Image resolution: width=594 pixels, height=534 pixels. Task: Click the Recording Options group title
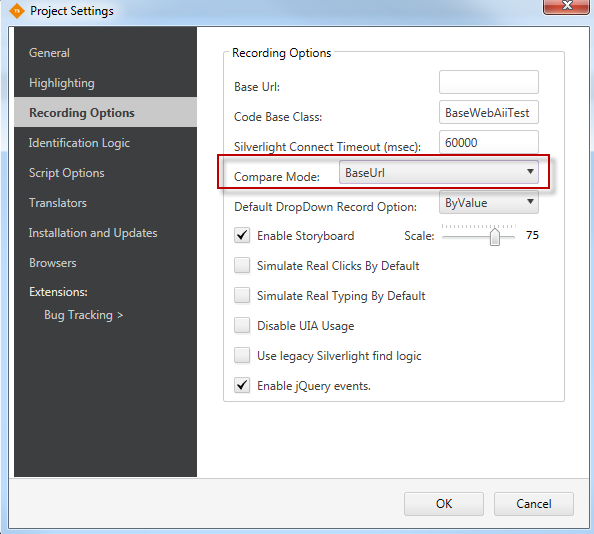[x=281, y=53]
